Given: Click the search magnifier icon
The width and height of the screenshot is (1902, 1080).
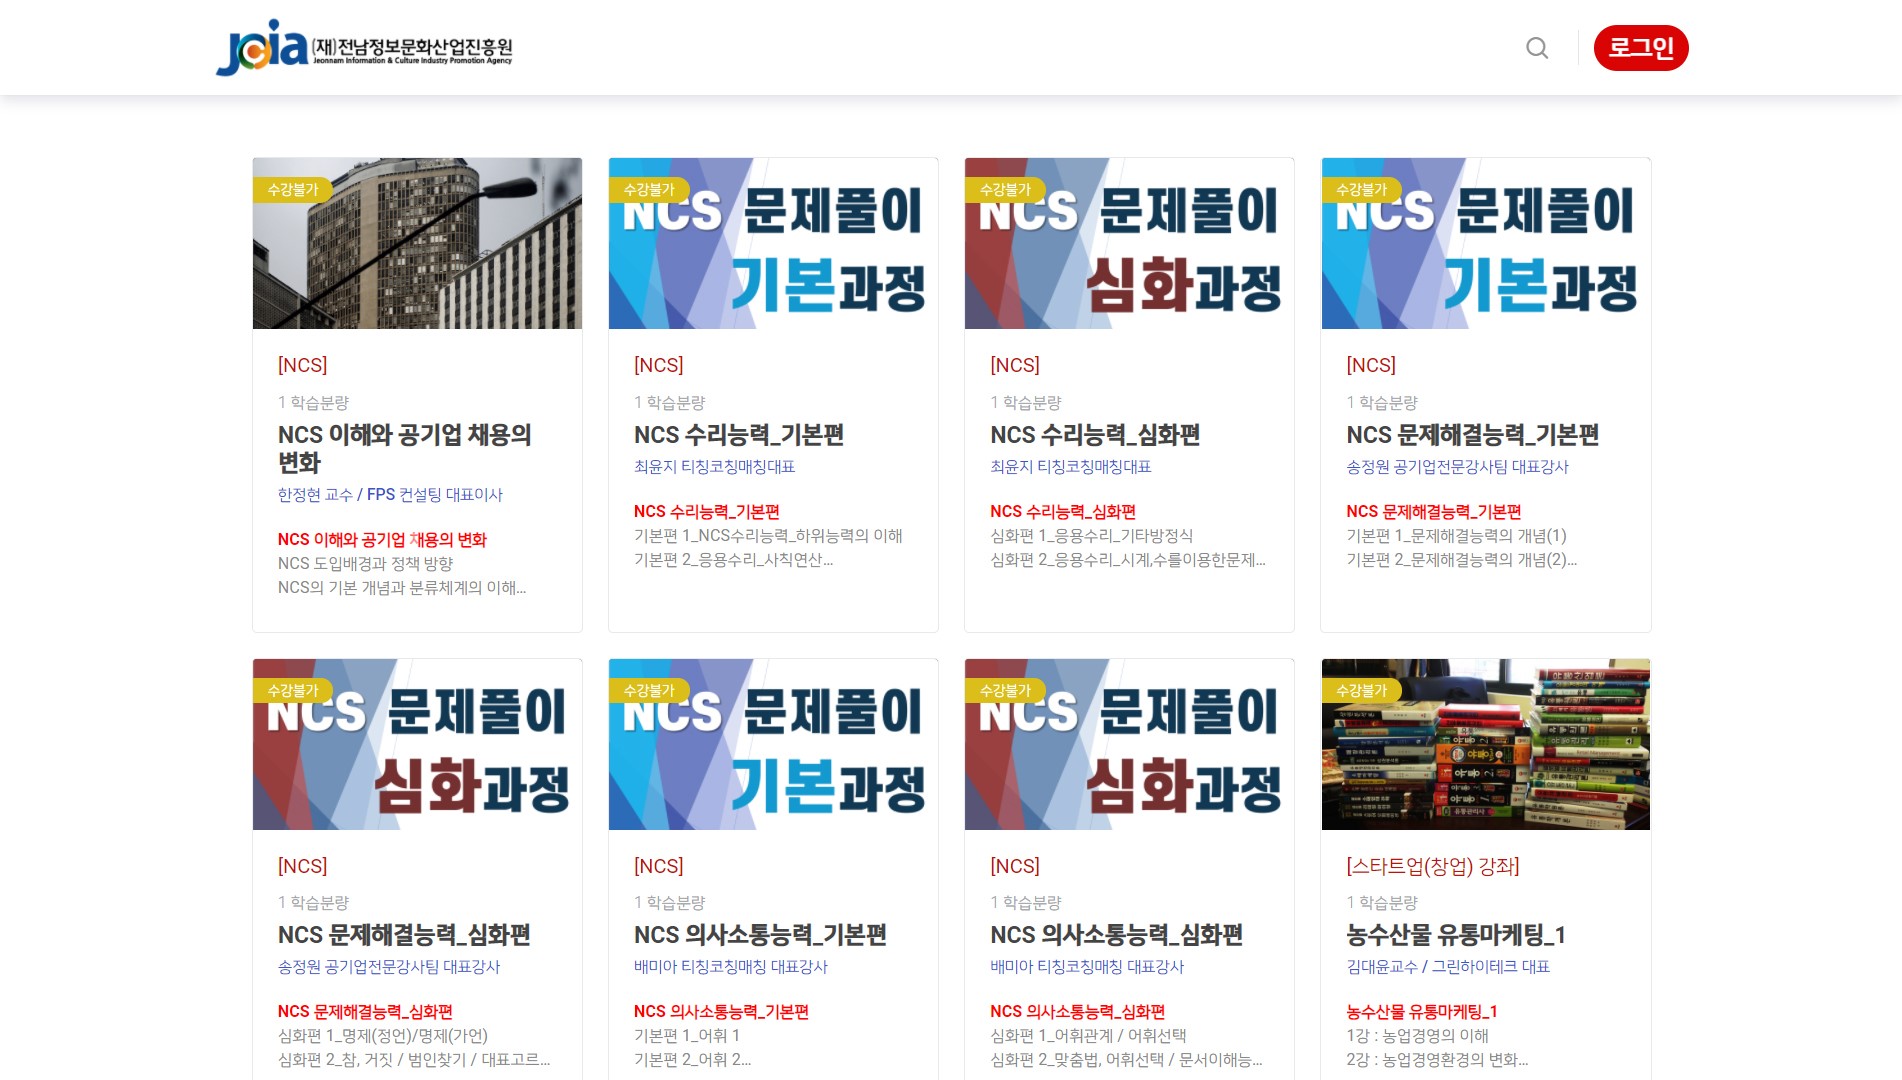Looking at the screenshot, I should click(1537, 48).
